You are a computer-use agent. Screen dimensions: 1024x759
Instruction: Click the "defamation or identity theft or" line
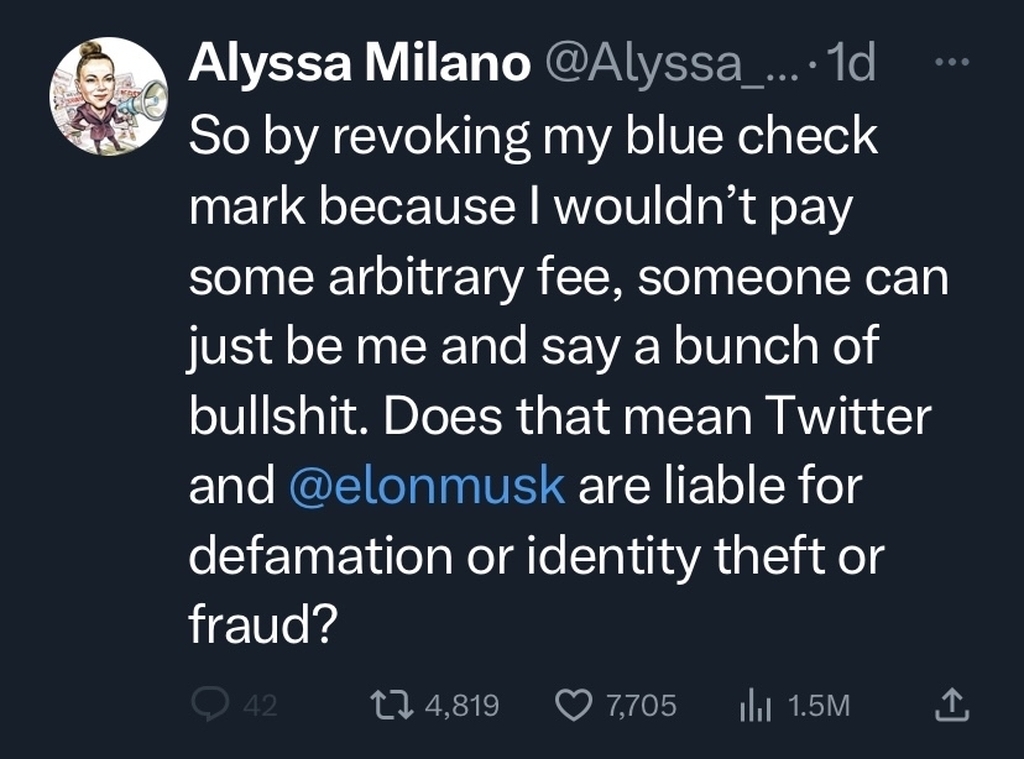[537, 555]
